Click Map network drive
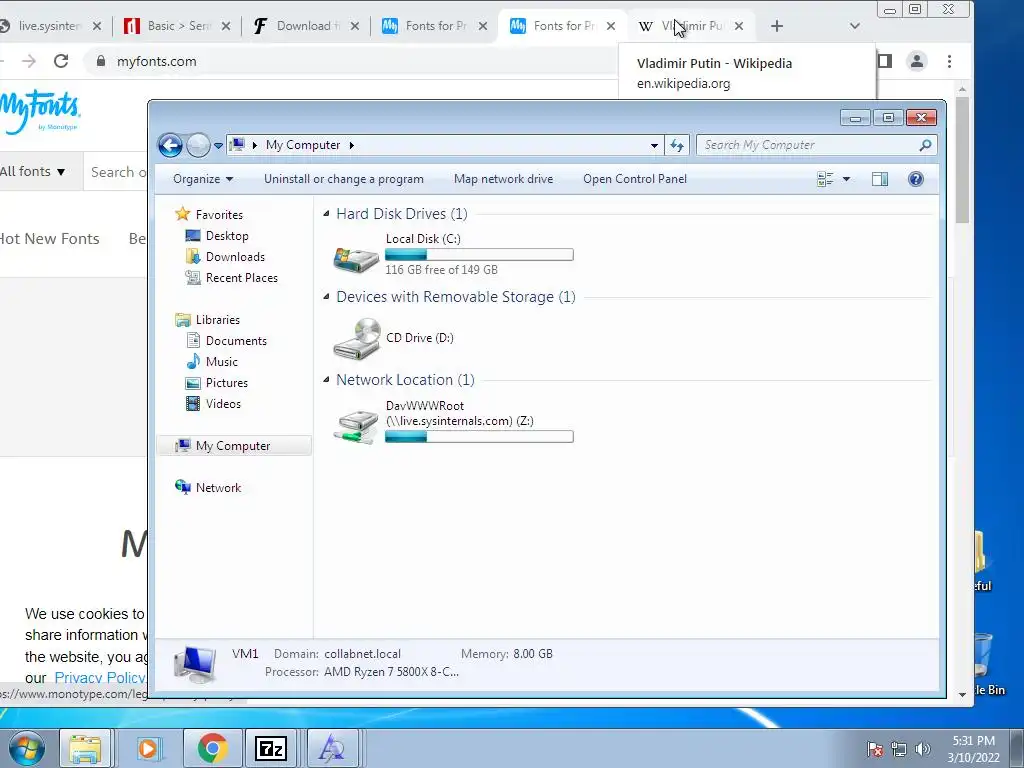The width and height of the screenshot is (1024, 768). tap(504, 179)
